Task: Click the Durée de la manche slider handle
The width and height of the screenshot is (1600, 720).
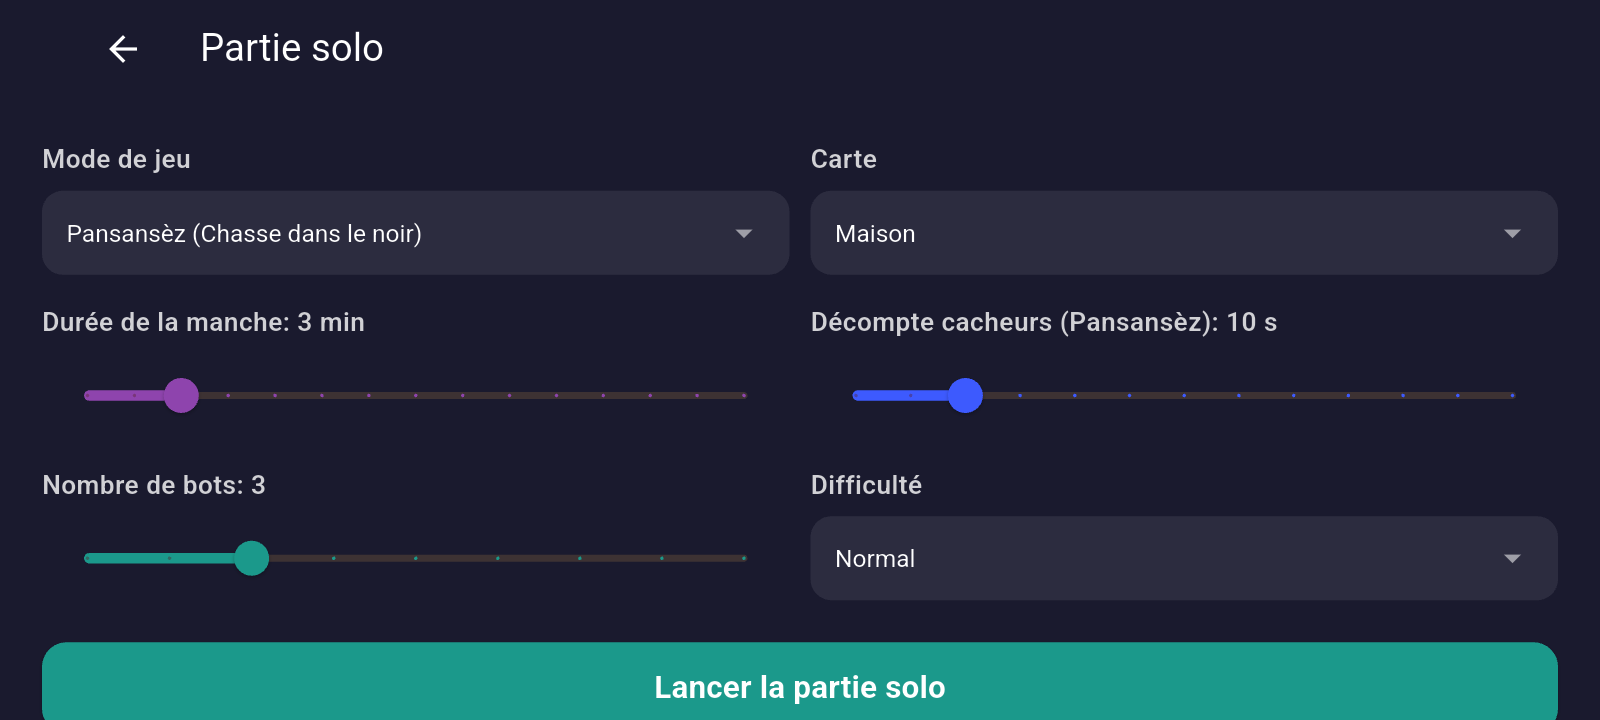Action: (x=182, y=395)
